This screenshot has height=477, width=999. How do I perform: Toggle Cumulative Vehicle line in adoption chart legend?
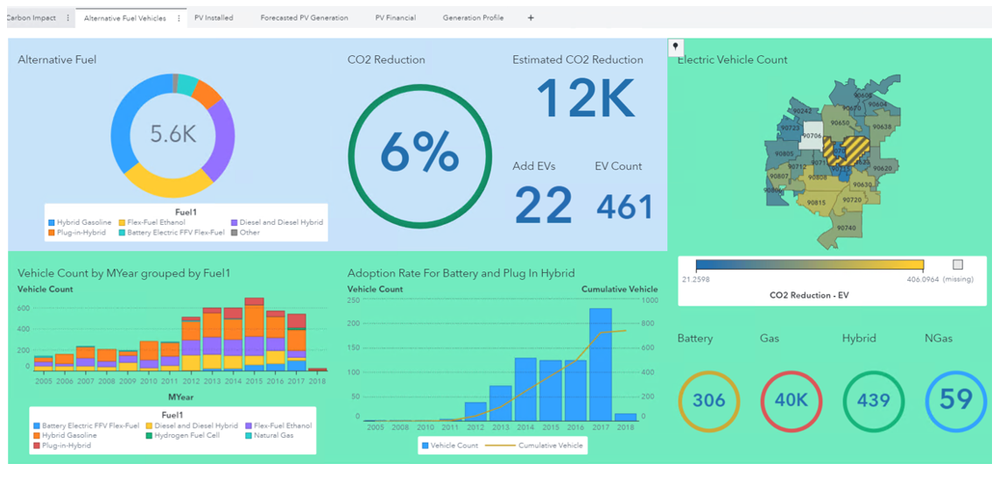coord(488,444)
